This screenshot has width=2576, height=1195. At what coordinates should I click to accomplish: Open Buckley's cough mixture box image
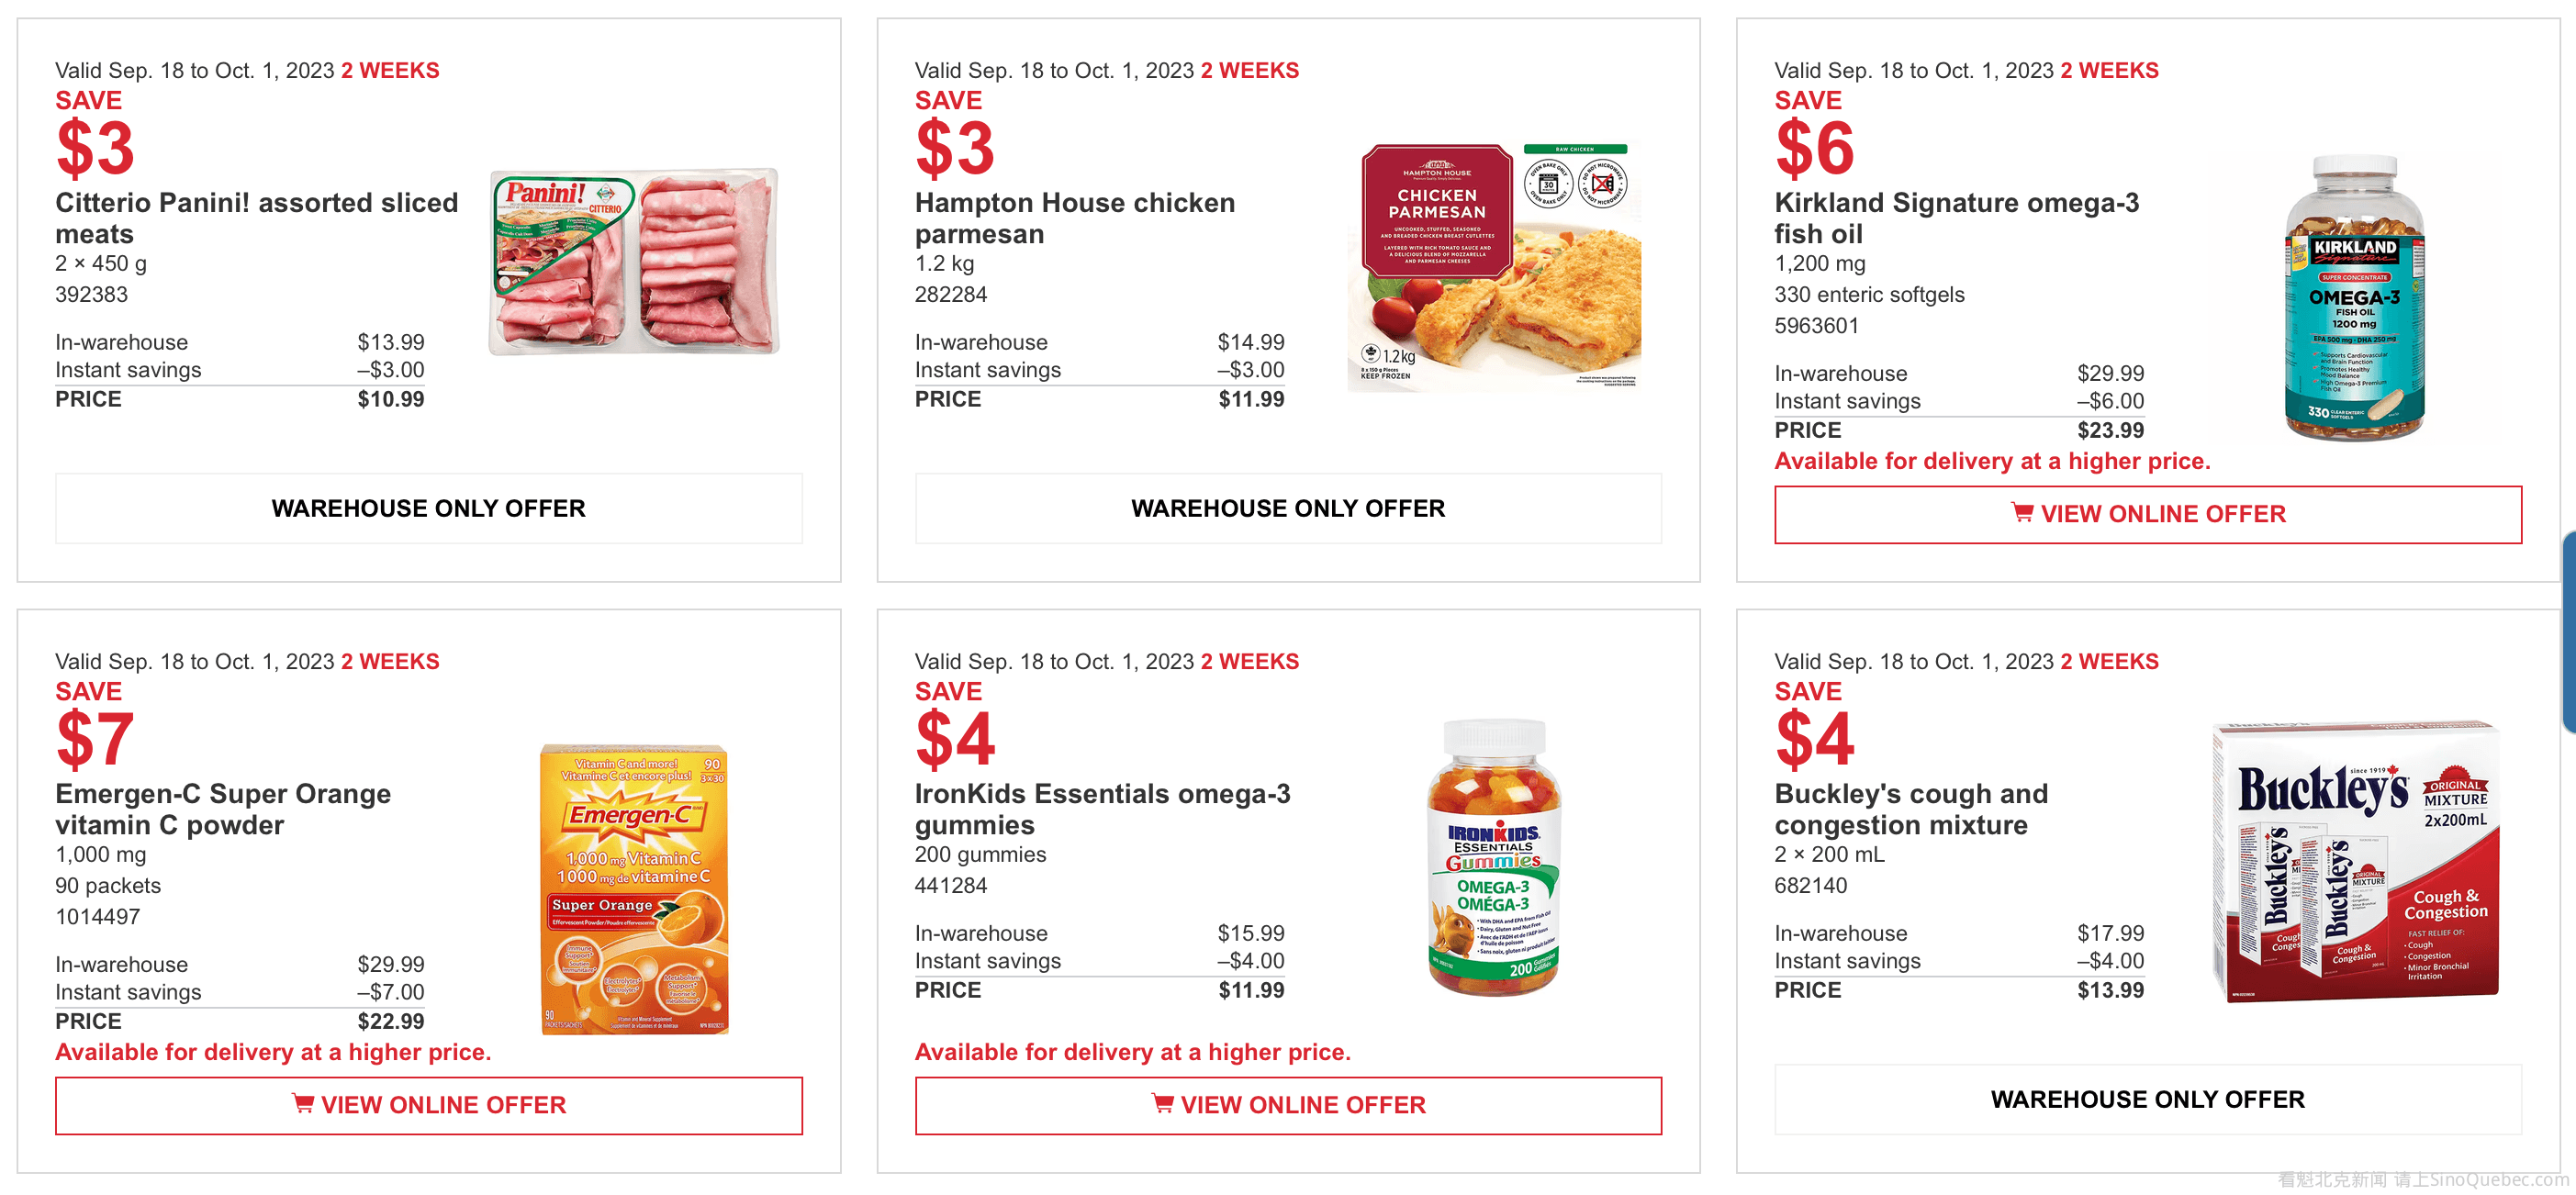[x=2355, y=860]
